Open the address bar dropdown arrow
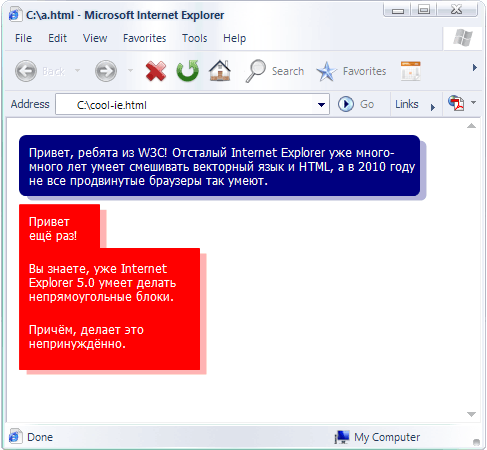Viewport: 487px width, 450px height. pos(321,105)
